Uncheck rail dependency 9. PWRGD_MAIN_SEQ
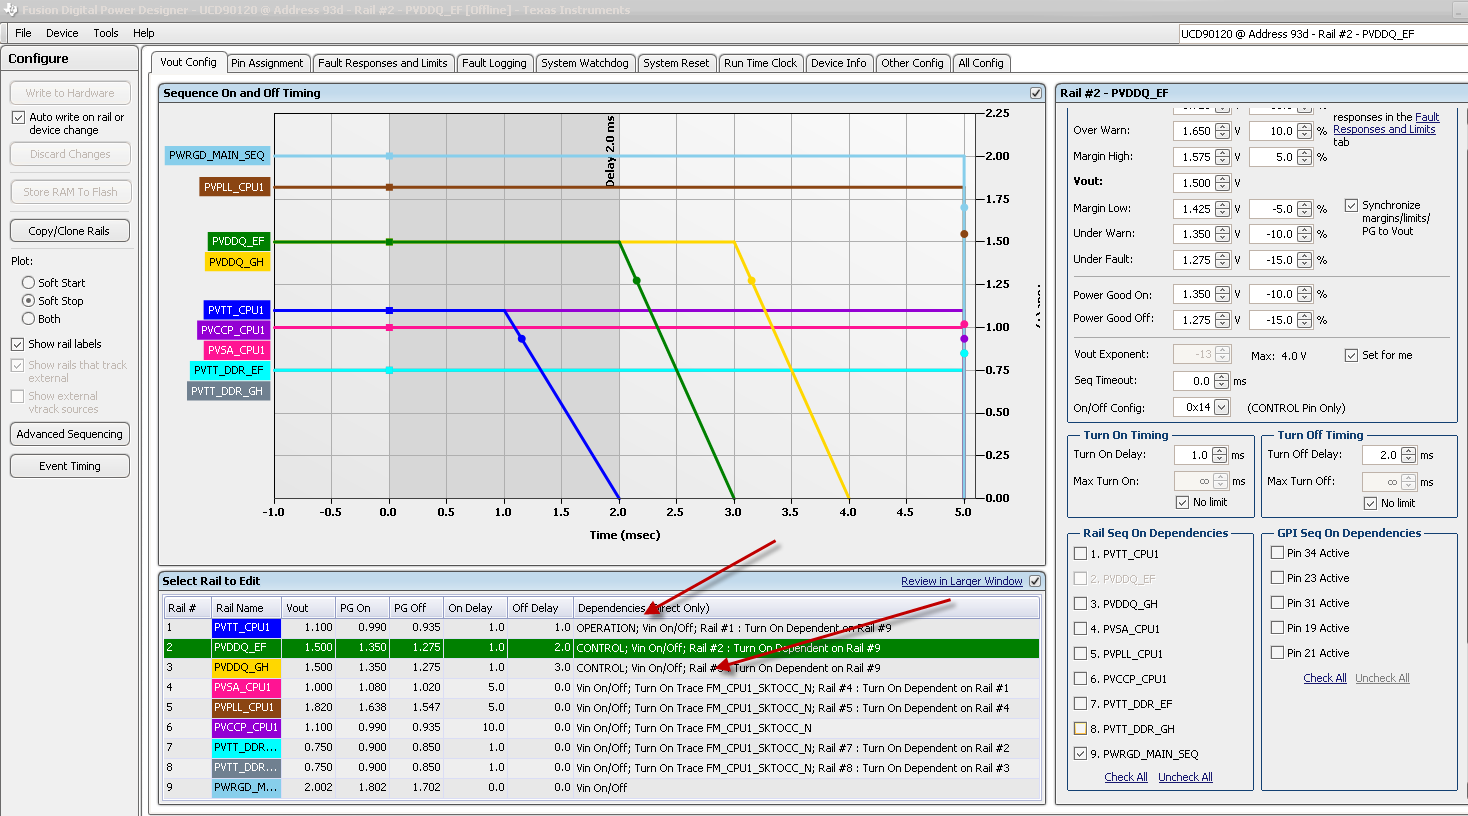The width and height of the screenshot is (1468, 816). coord(1080,754)
